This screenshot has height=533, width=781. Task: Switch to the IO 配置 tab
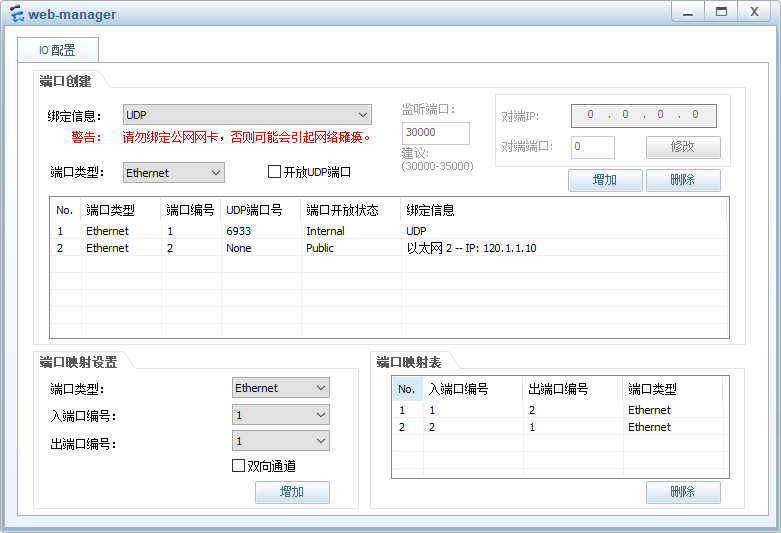pyautogui.click(x=58, y=50)
